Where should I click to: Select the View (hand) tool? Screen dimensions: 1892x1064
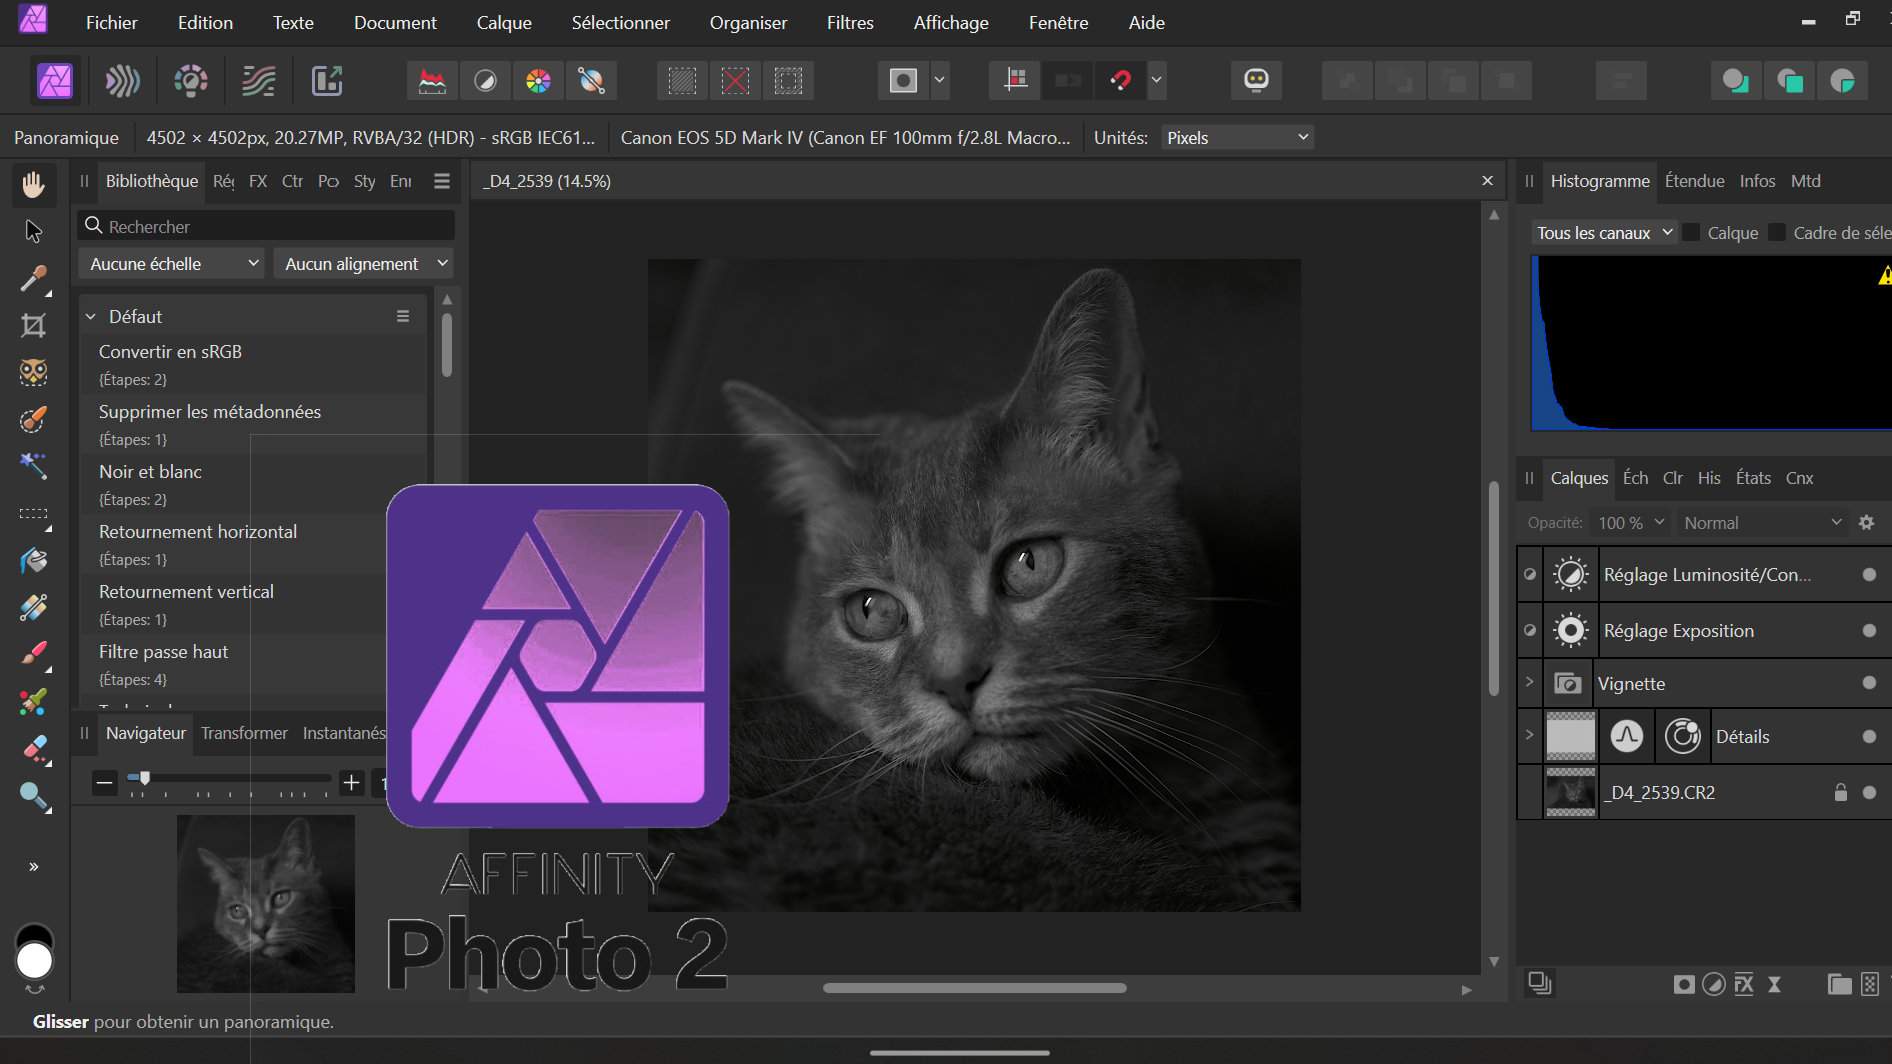pyautogui.click(x=33, y=184)
